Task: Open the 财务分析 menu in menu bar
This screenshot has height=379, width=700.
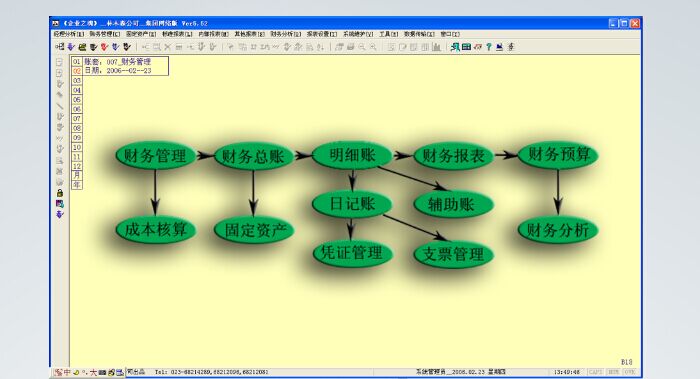Action: [286, 34]
